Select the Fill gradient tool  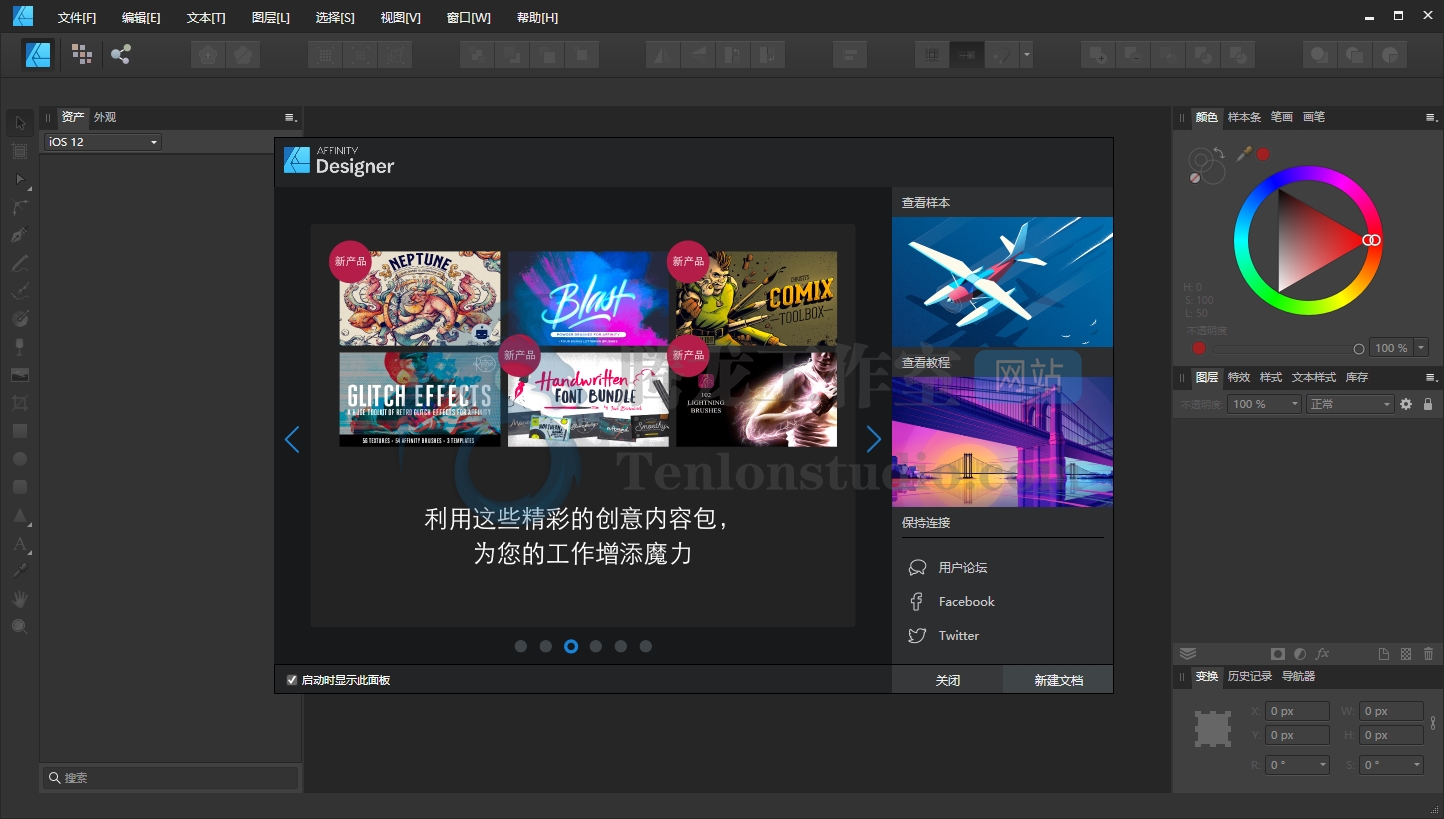pos(20,319)
